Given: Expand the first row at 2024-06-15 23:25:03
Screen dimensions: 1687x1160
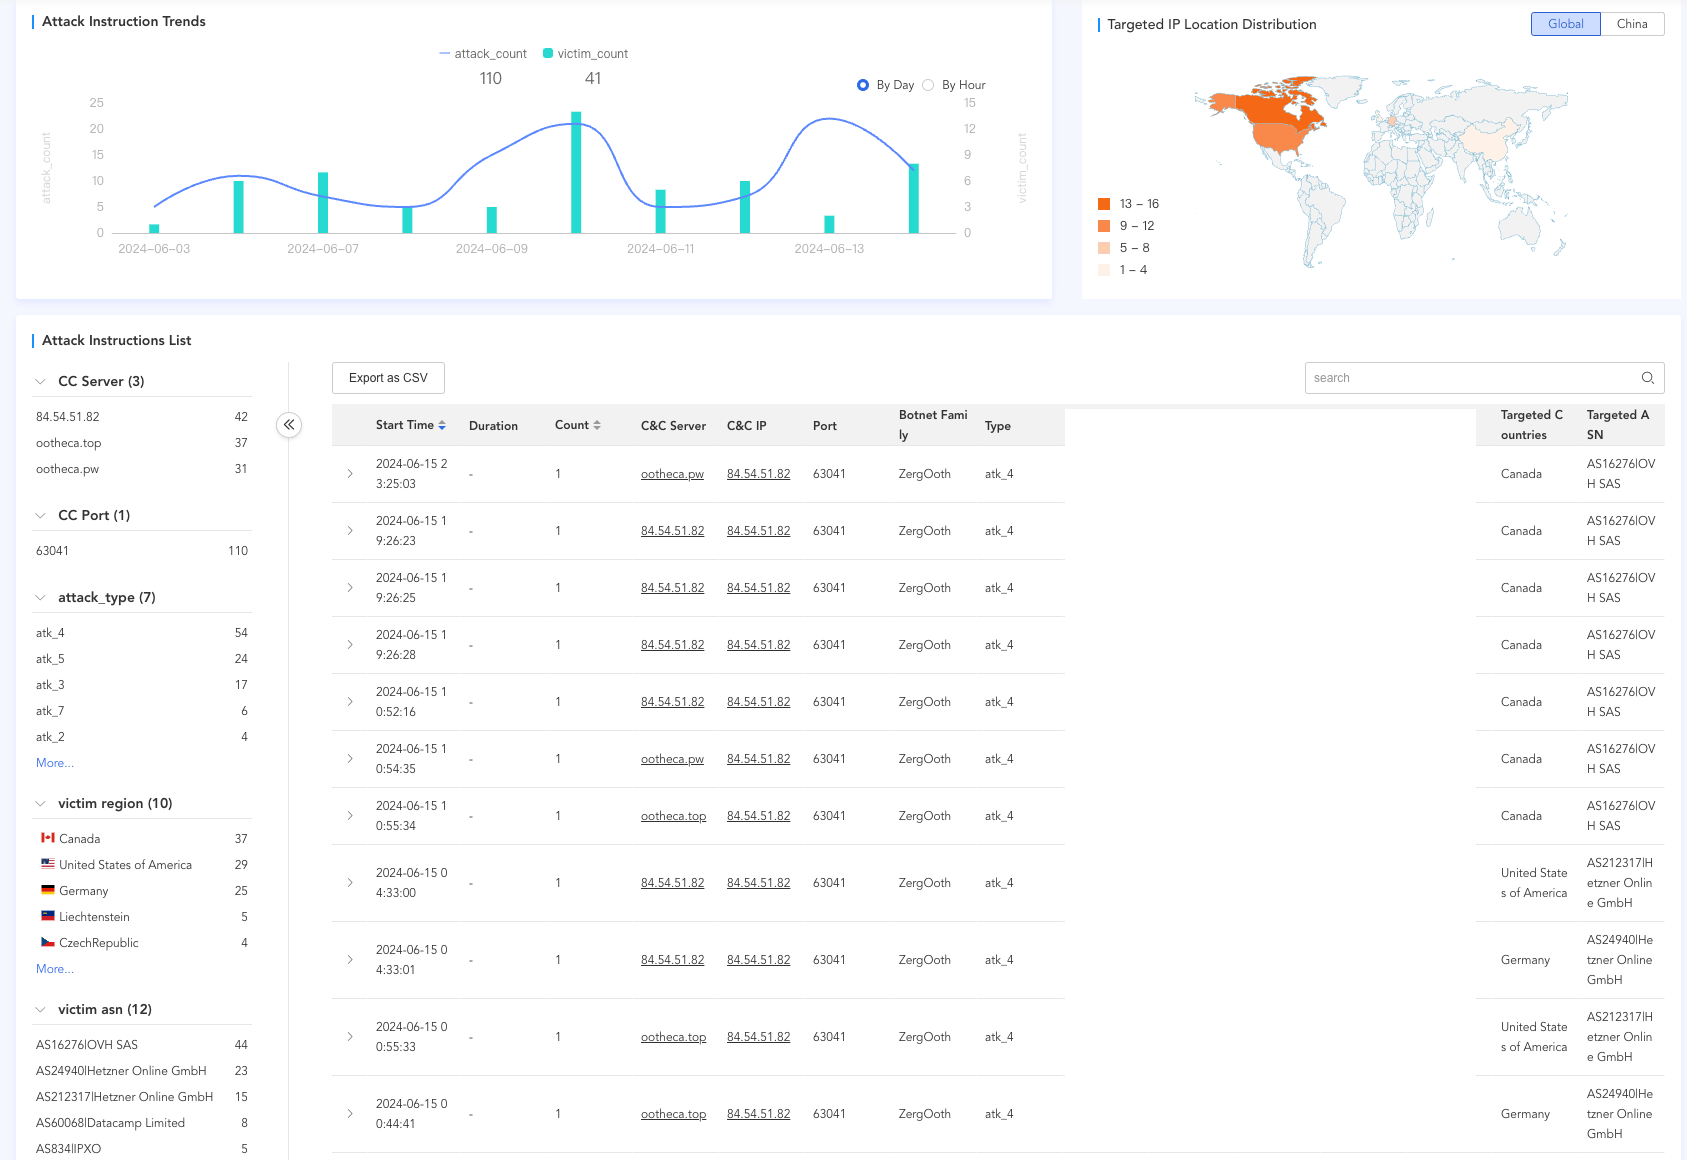Looking at the screenshot, I should pos(350,474).
